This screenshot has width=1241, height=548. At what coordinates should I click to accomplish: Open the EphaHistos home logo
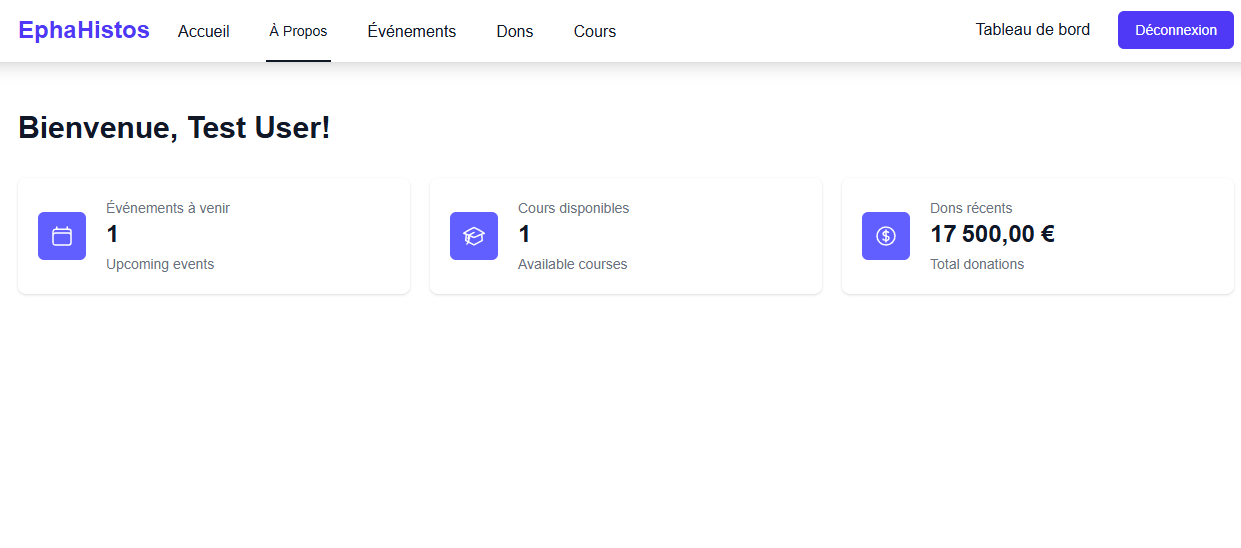84,30
